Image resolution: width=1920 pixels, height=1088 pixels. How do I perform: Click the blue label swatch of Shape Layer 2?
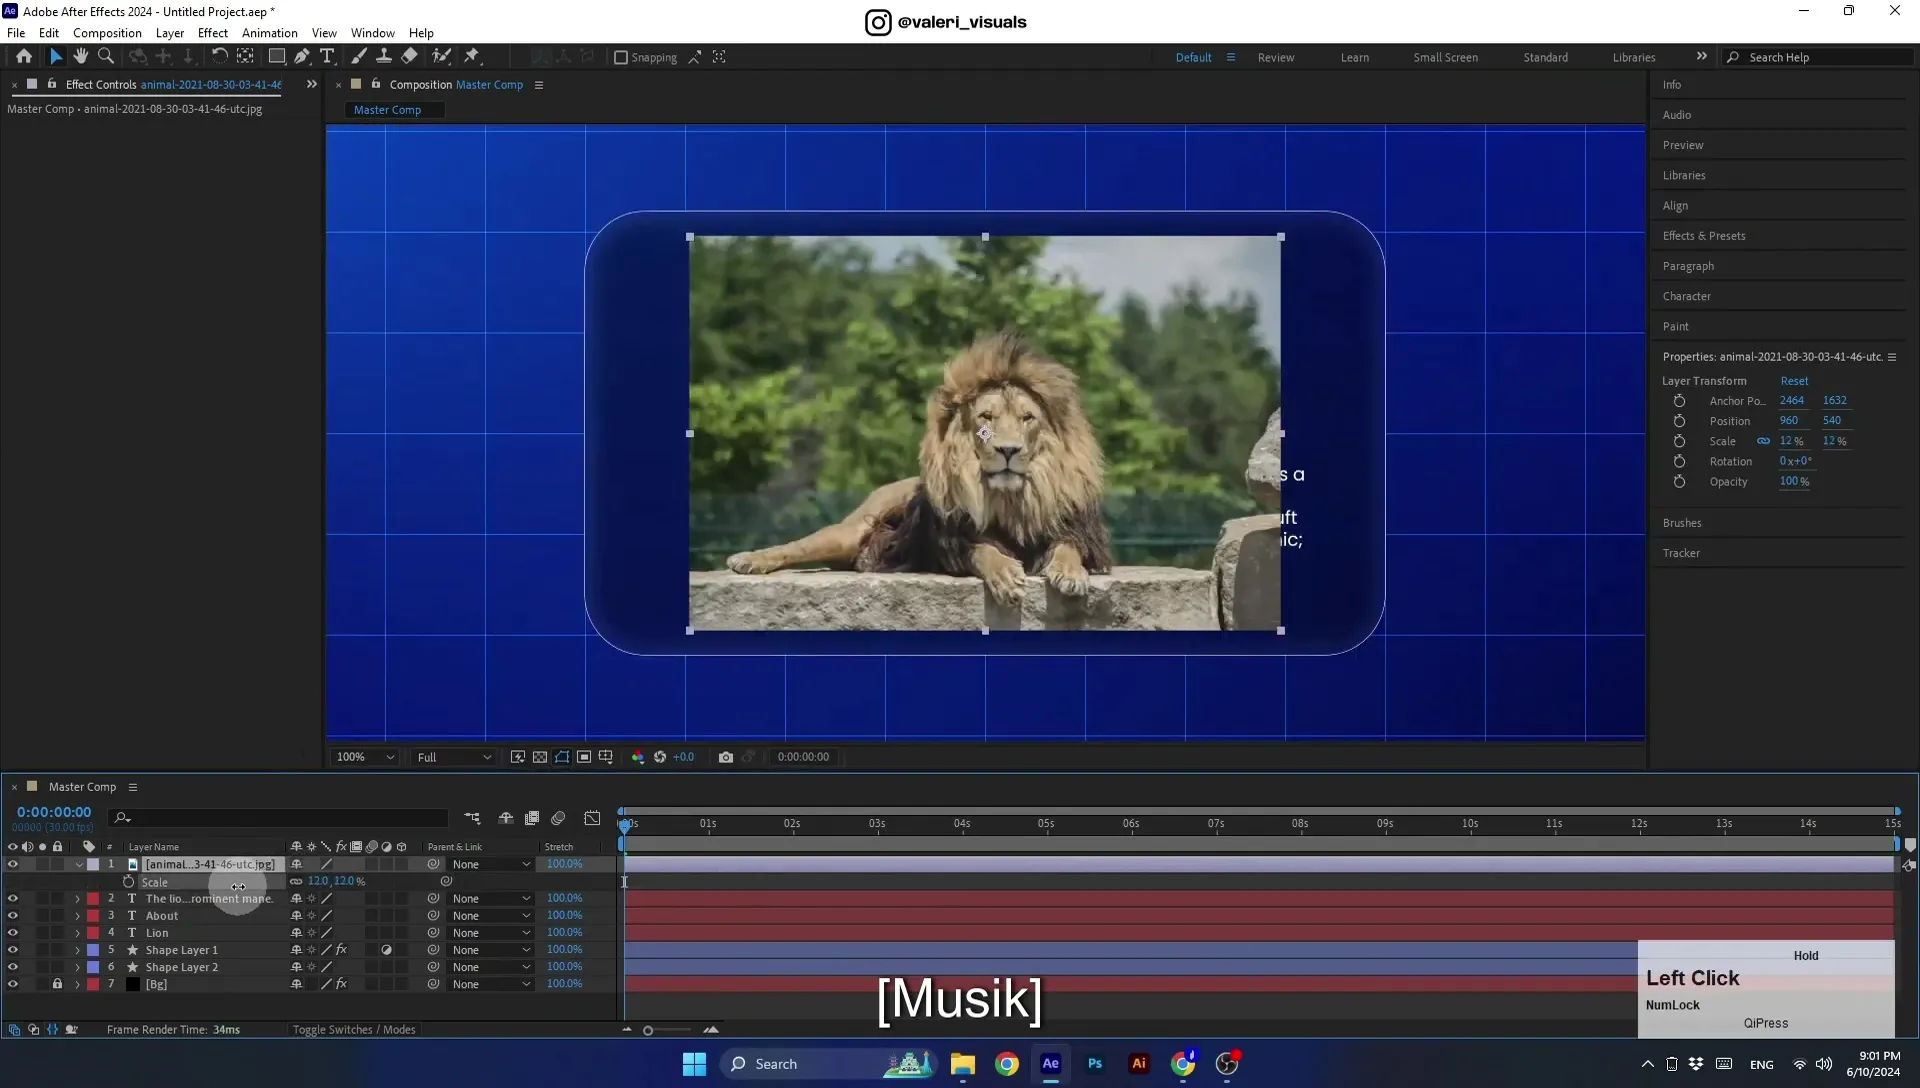[x=93, y=967]
